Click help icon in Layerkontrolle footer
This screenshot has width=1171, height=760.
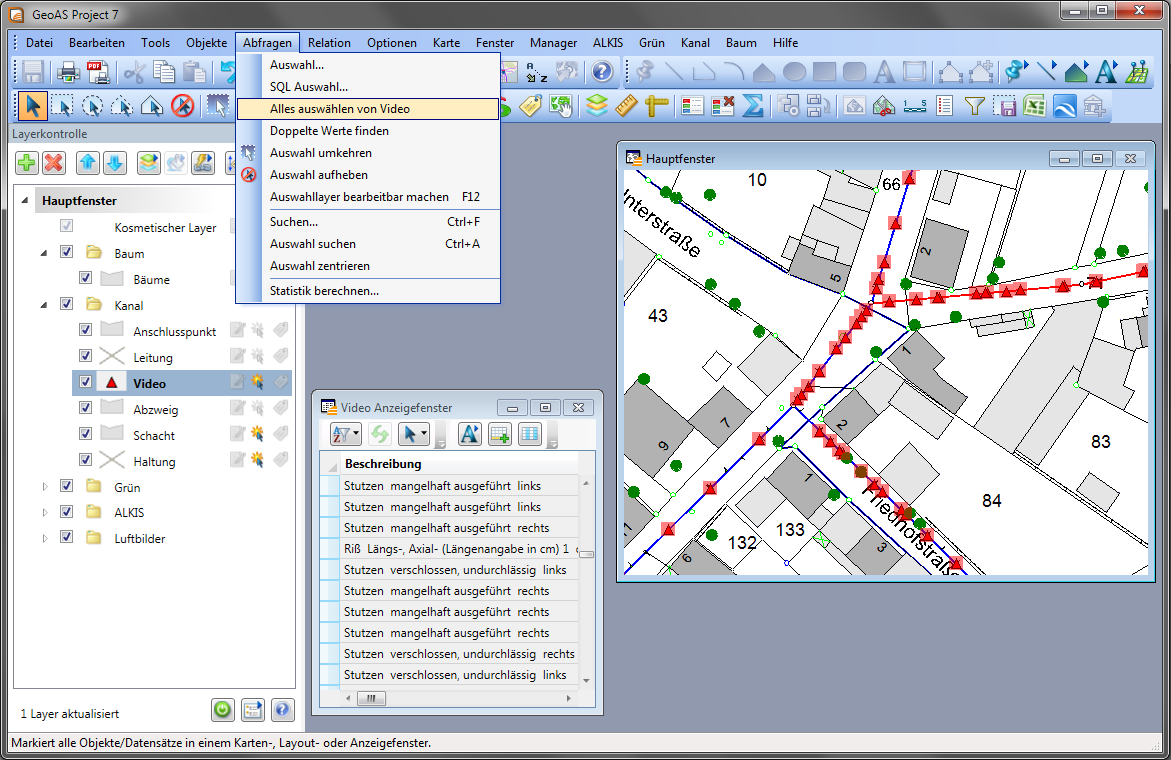coord(282,709)
